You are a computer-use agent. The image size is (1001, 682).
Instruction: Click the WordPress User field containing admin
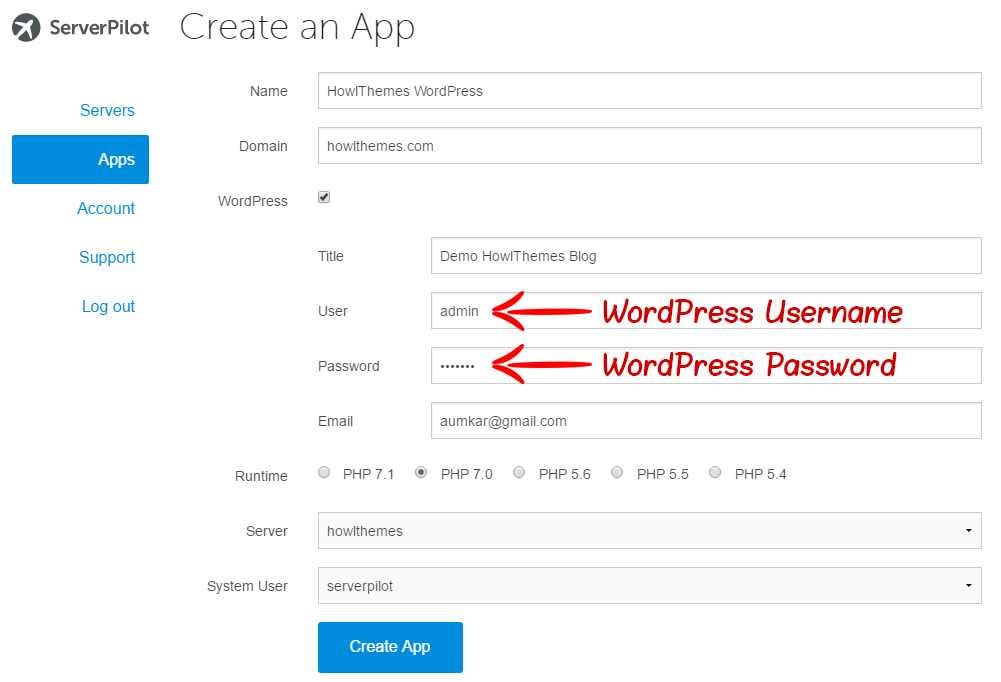click(x=706, y=310)
